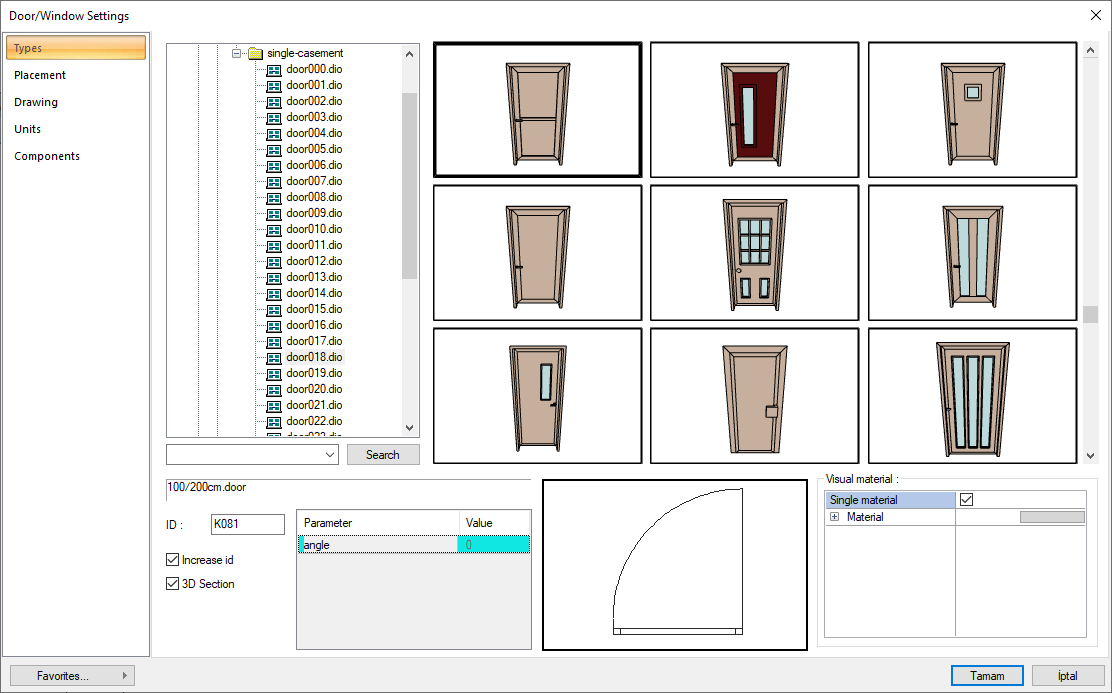Switch to the Placement tab
Viewport: 1112px width, 693px height.
click(40, 75)
